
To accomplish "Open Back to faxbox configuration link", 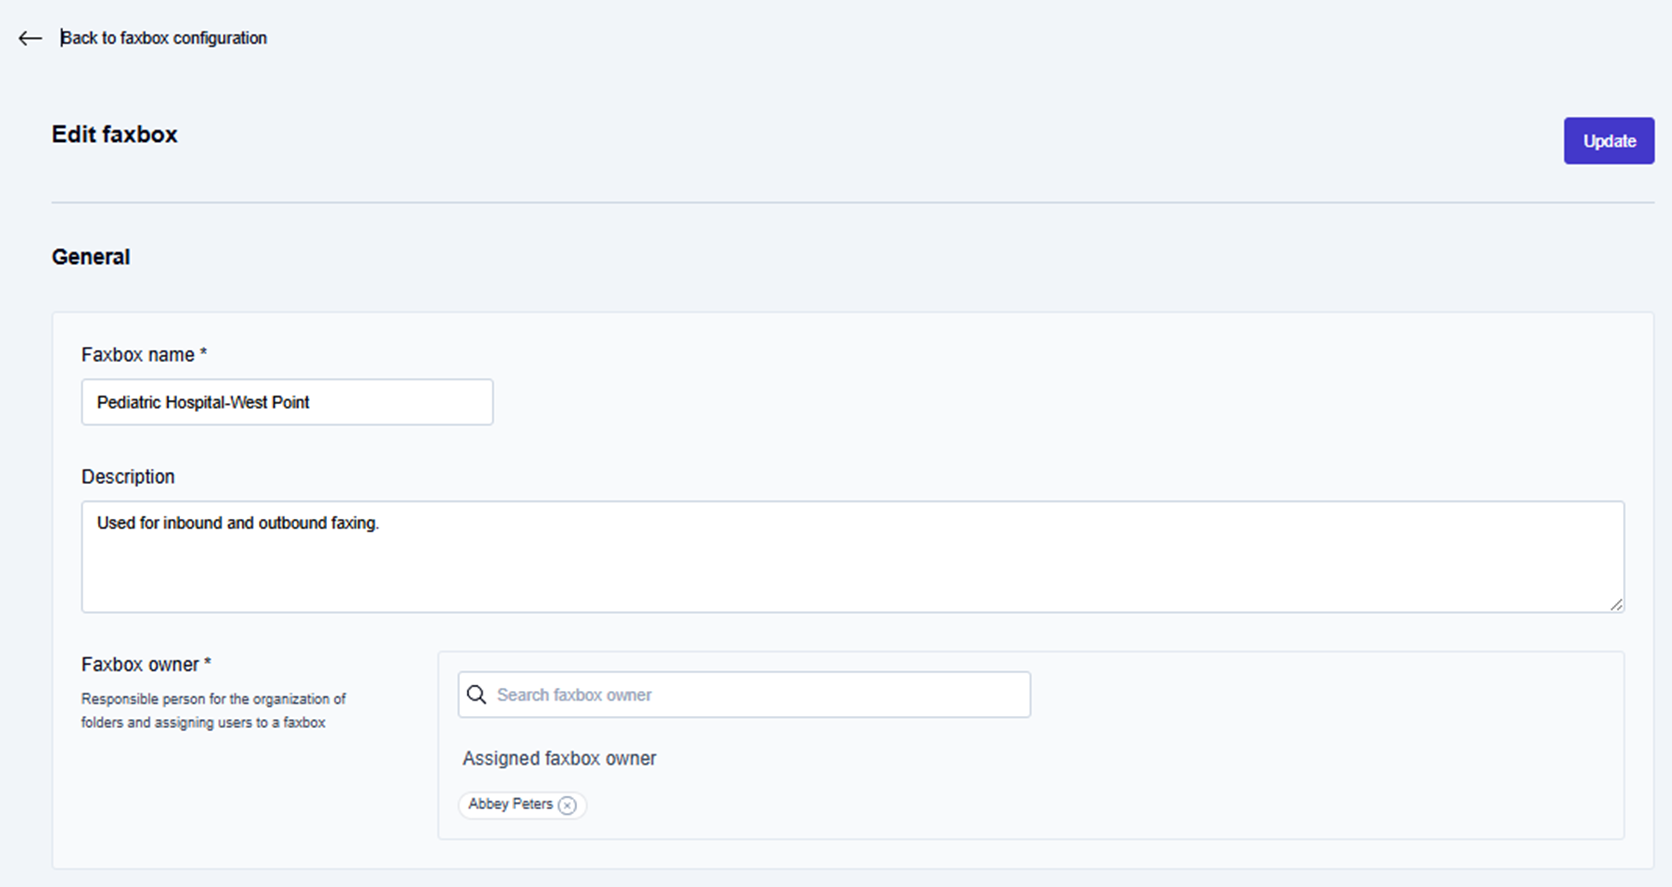I will coord(164,38).
